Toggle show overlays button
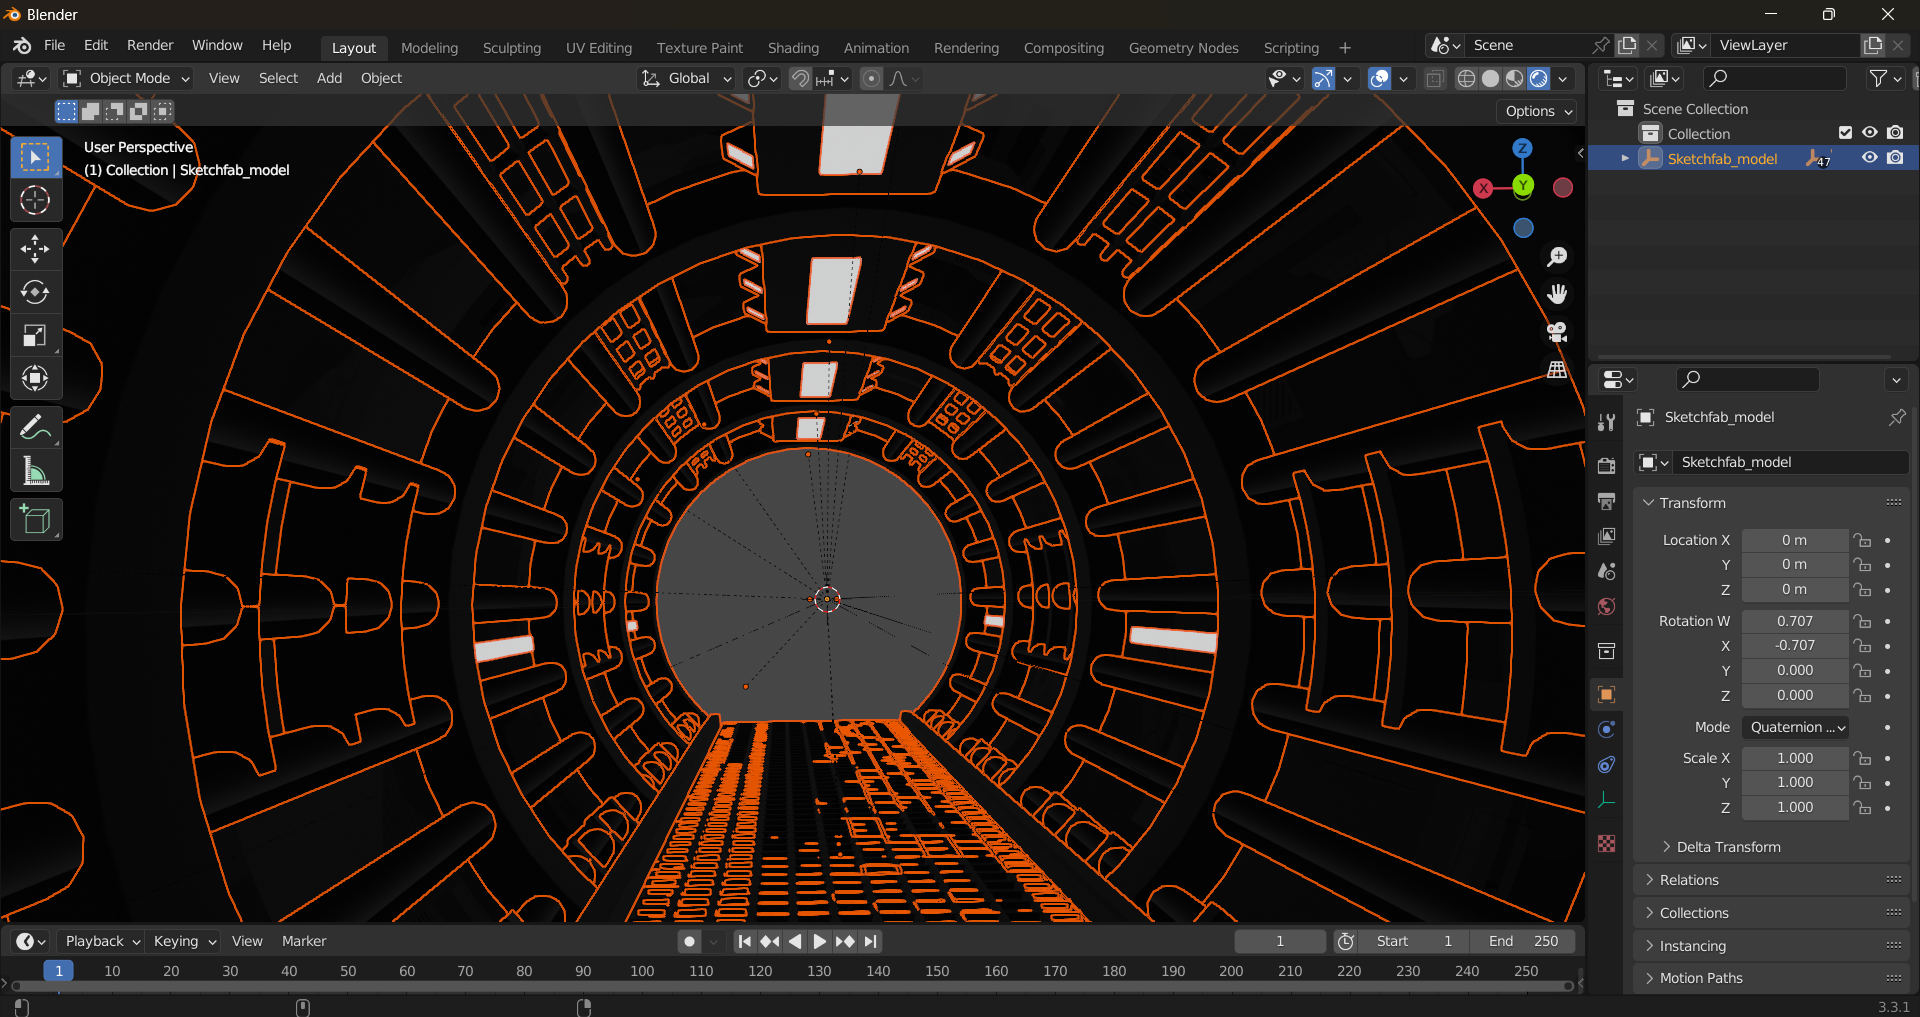1920x1017 pixels. pos(1380,78)
